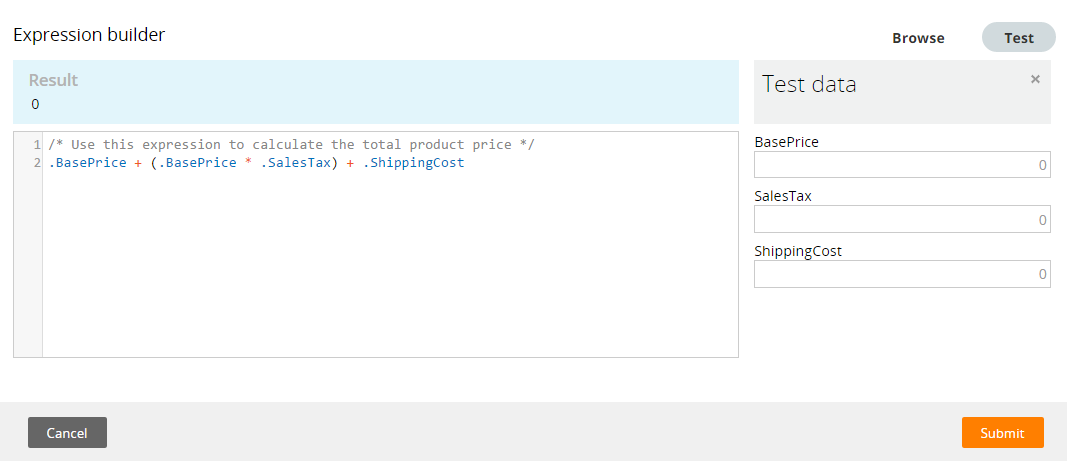This screenshot has width=1067, height=461.
Task: Click the .ShippingCost property in expression
Action: (x=414, y=163)
